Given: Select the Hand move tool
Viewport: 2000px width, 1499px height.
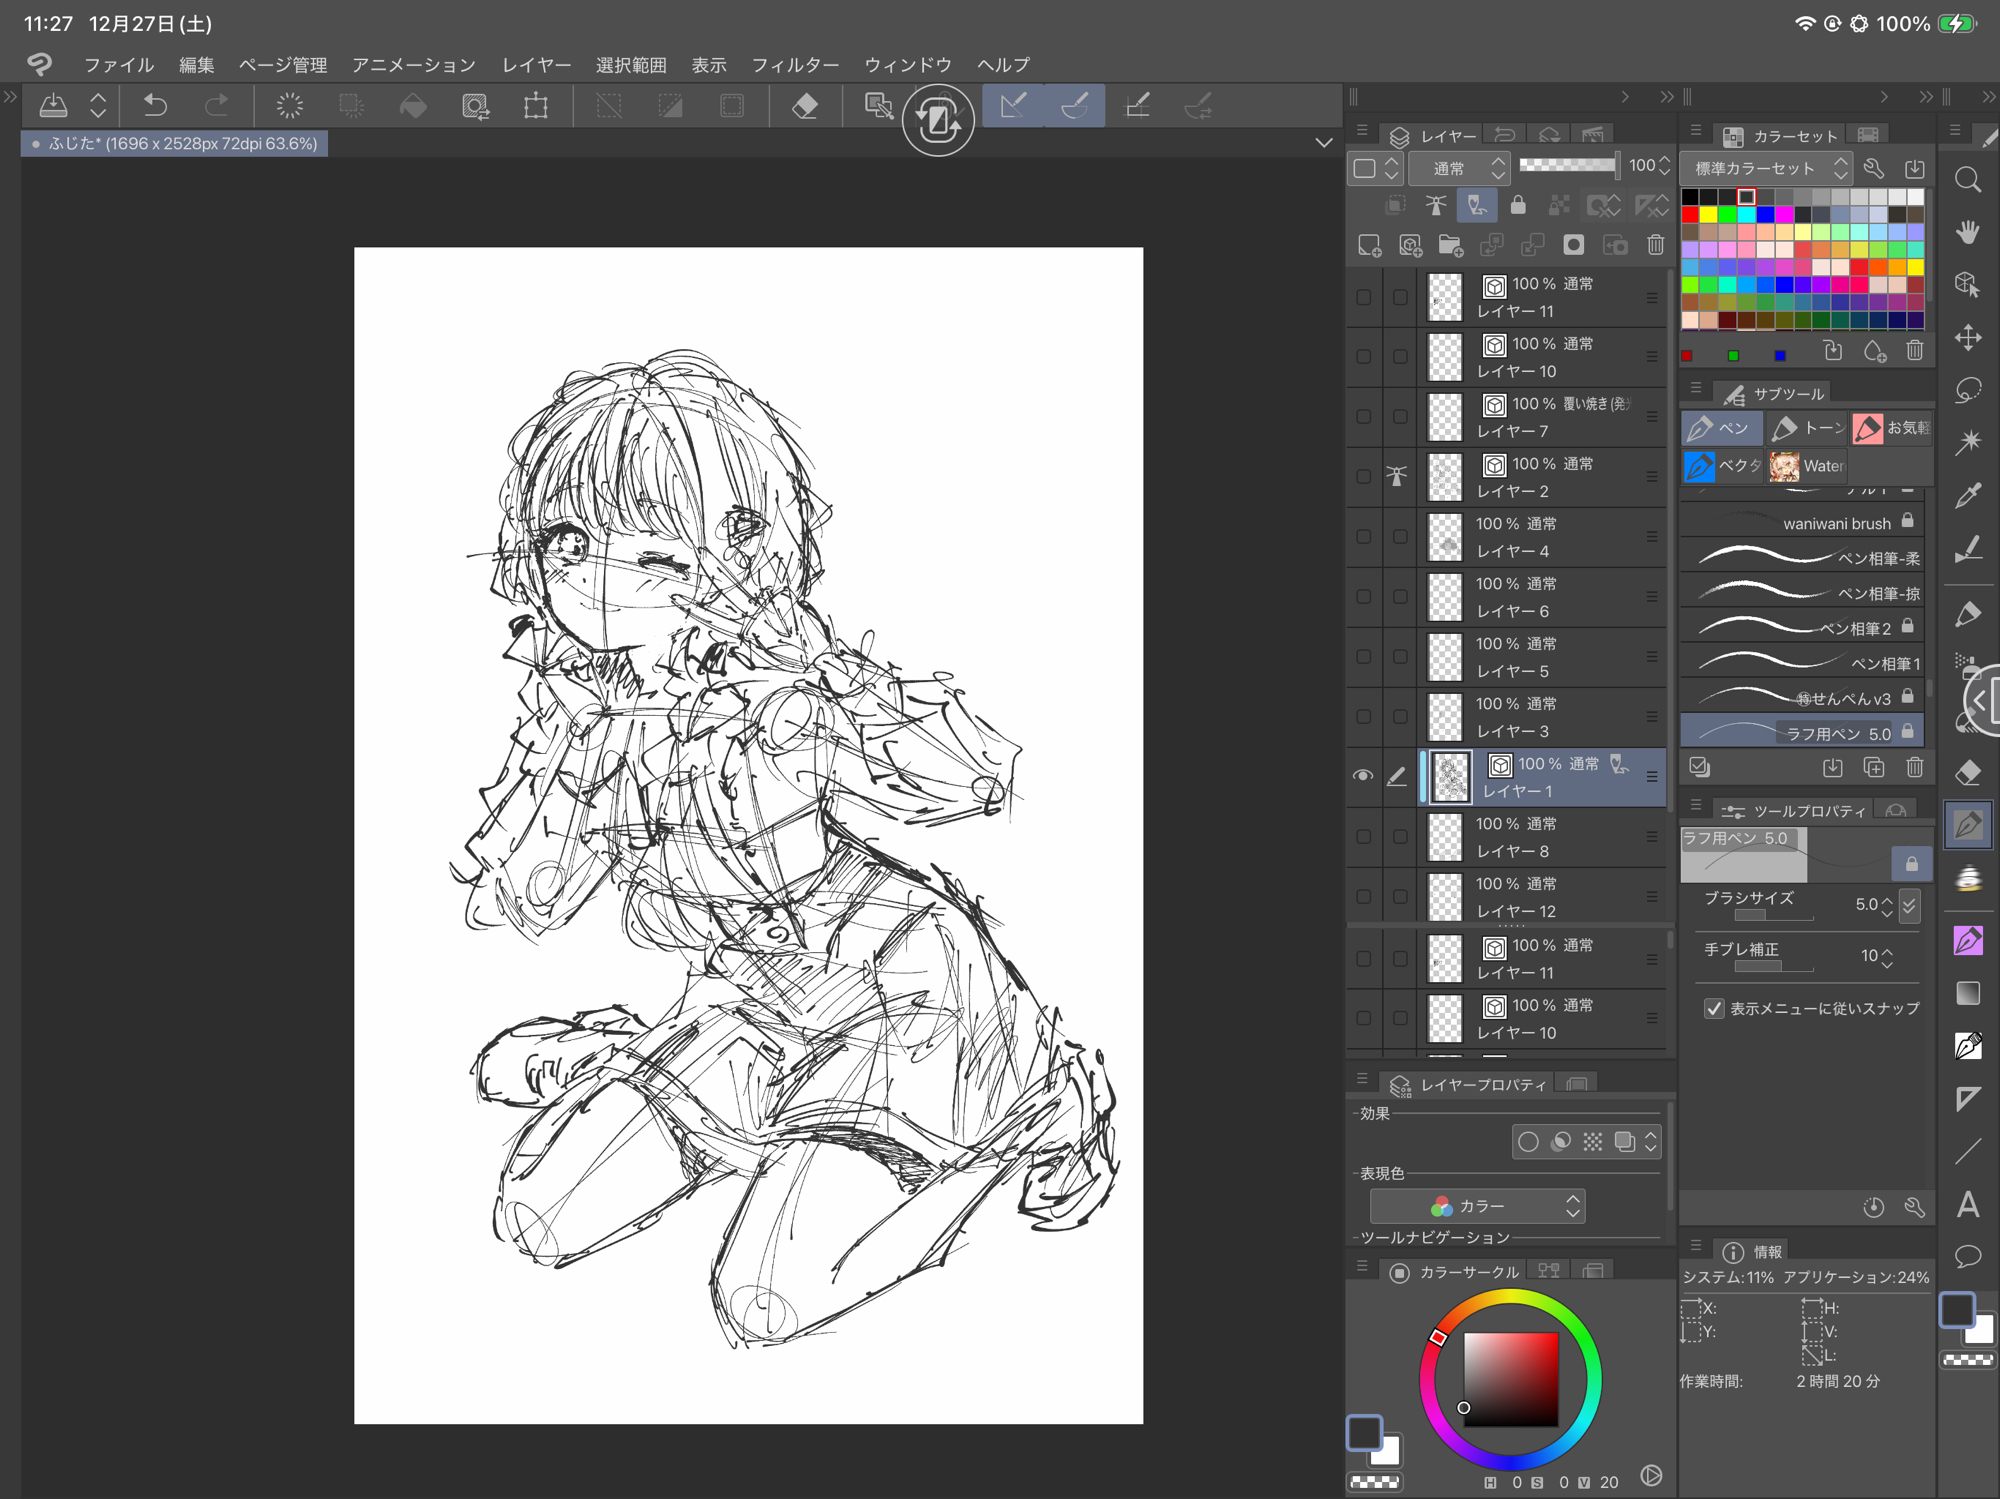Looking at the screenshot, I should [1967, 232].
